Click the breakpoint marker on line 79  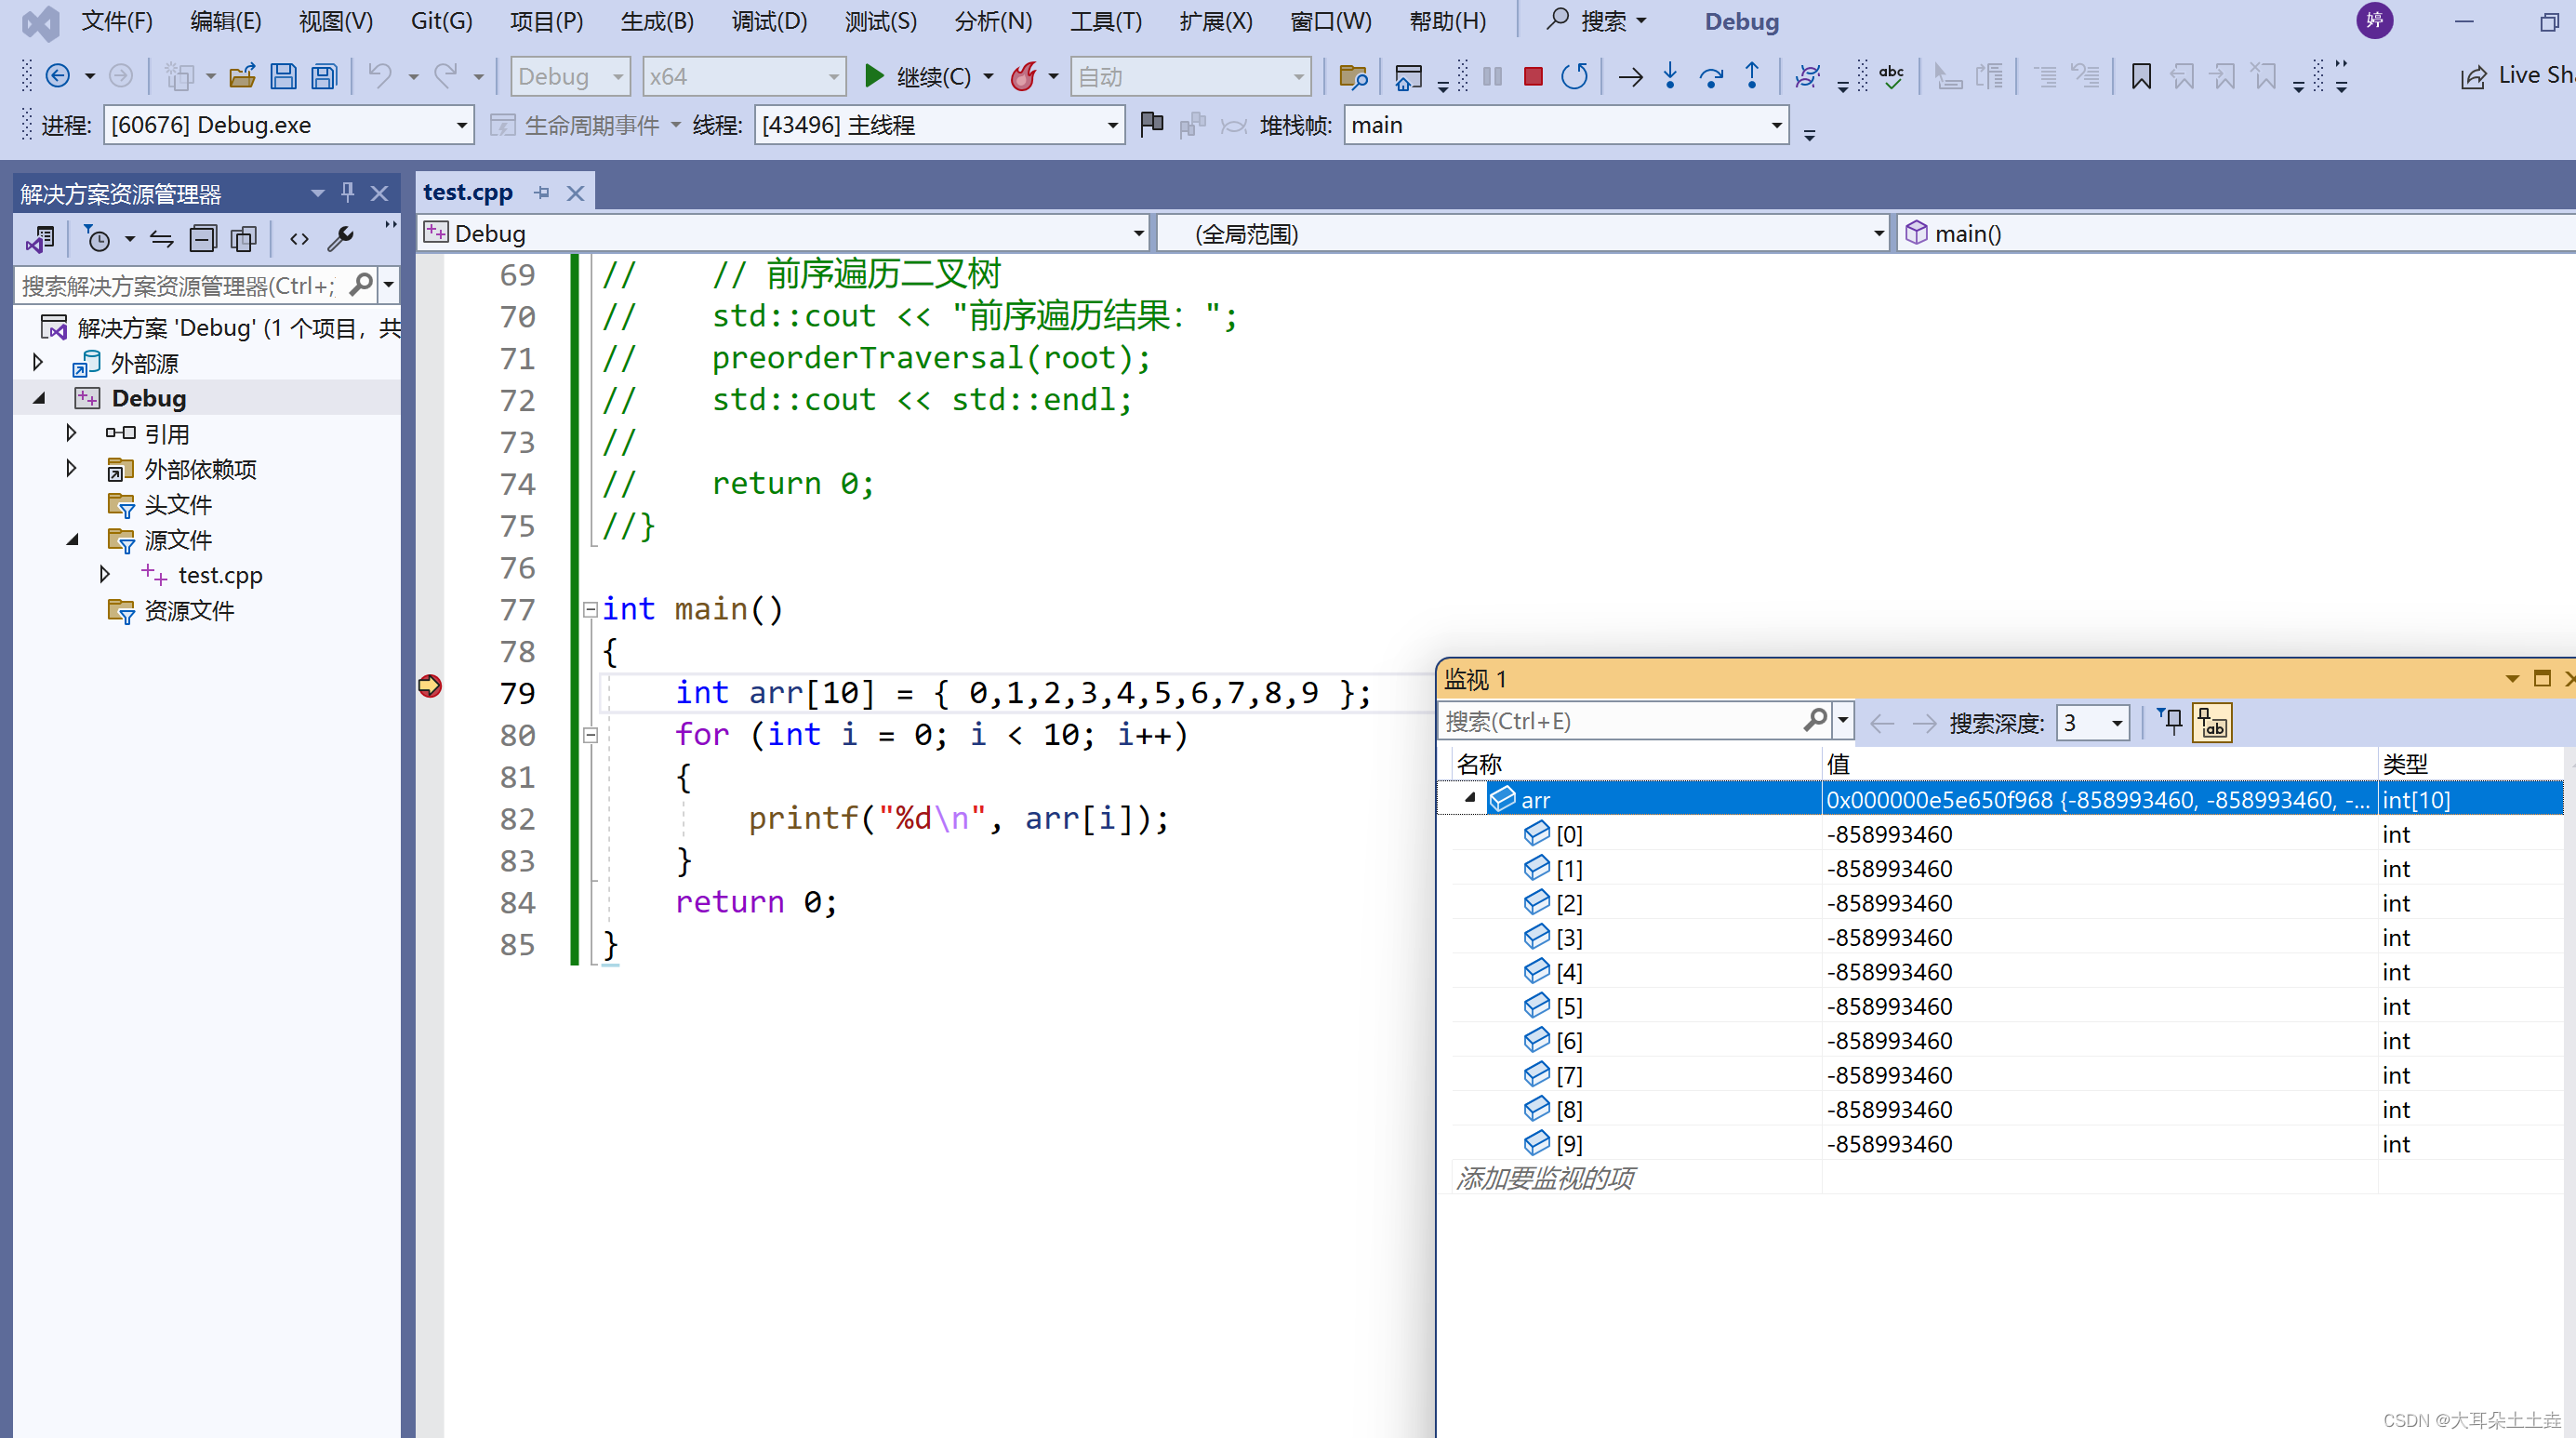(430, 686)
